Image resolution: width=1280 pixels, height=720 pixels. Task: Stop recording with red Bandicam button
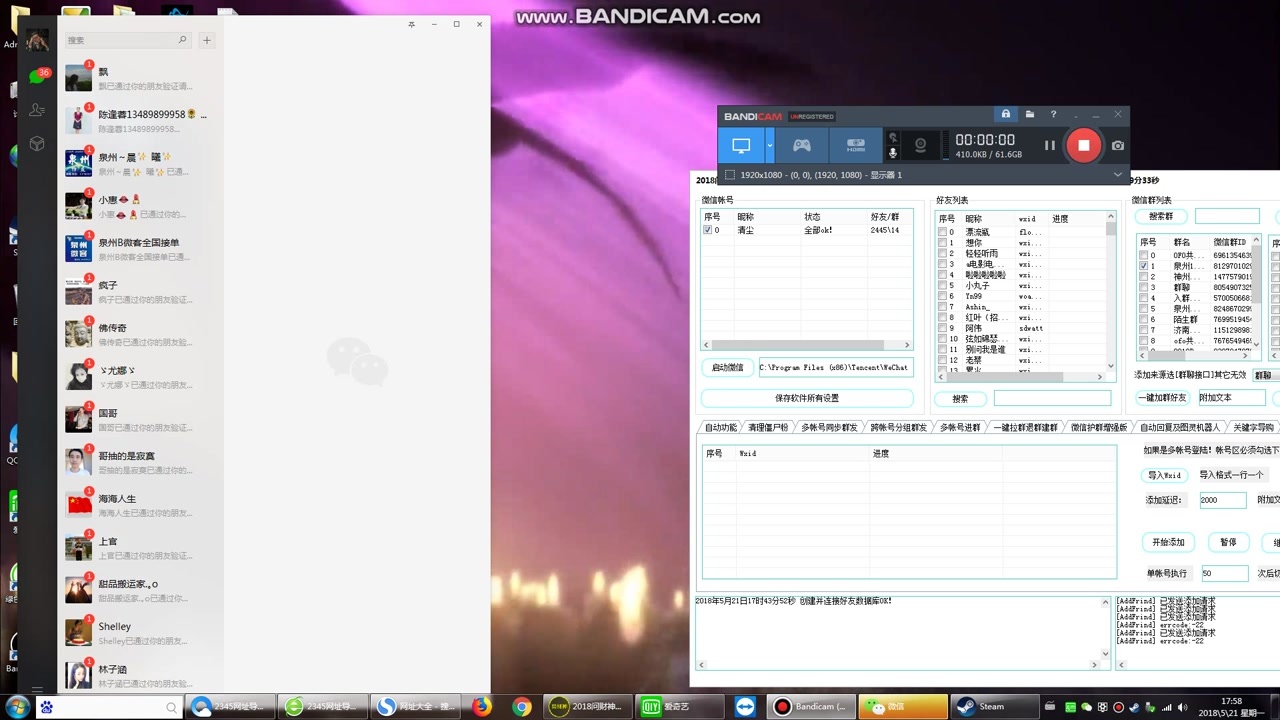[x=1083, y=145]
